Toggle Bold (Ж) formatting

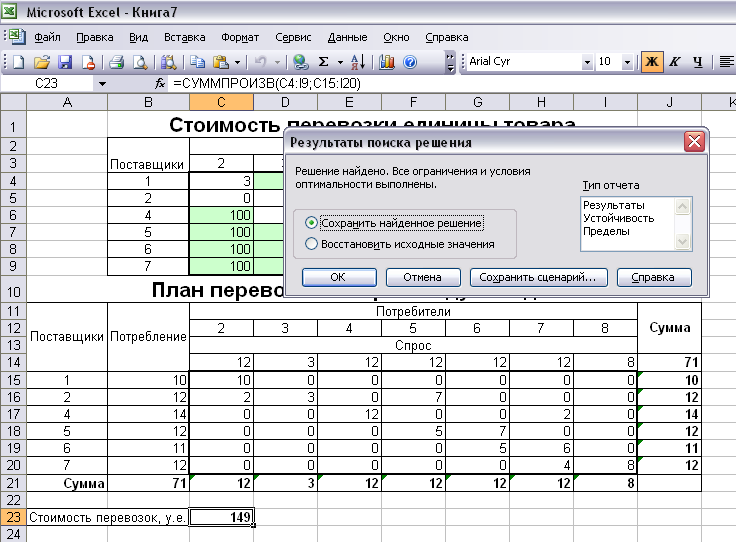(652, 61)
